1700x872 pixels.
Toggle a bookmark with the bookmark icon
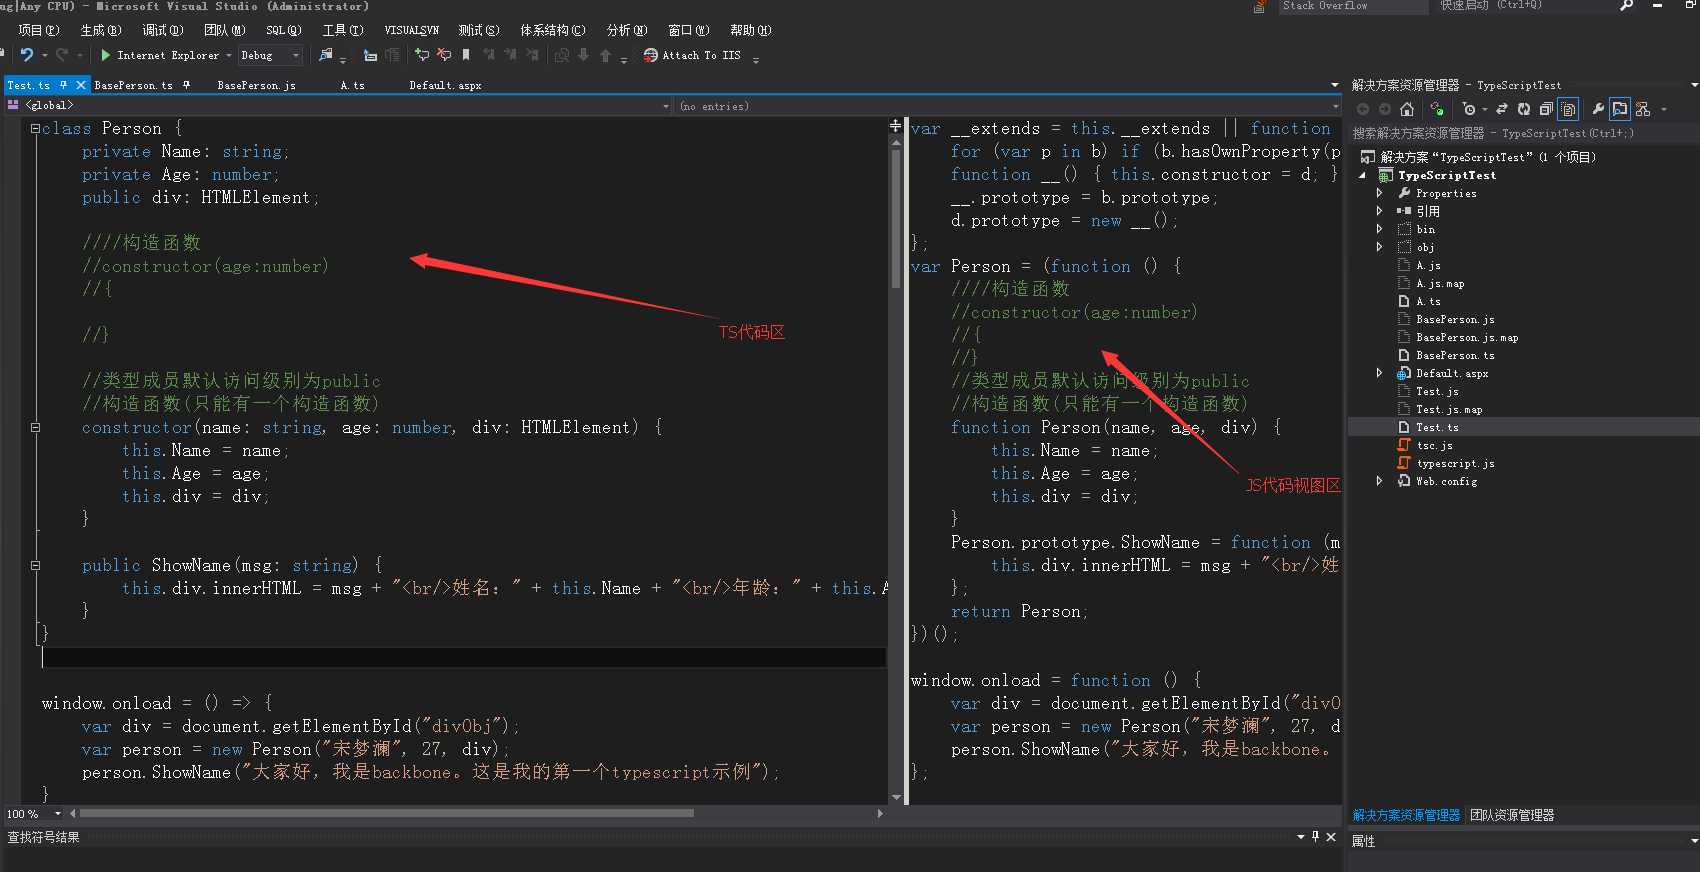click(466, 55)
